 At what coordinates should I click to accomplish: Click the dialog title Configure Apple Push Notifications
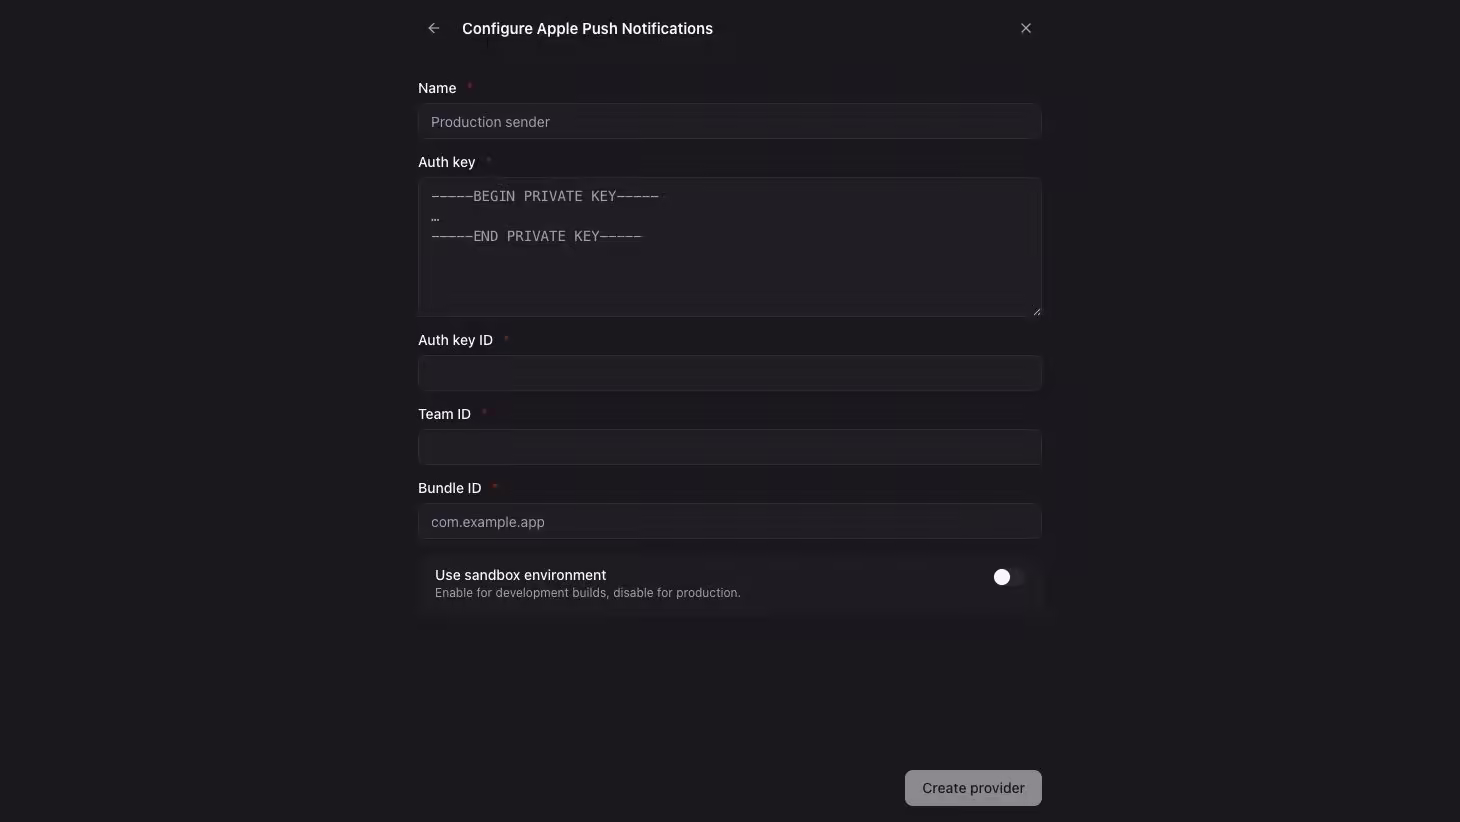point(587,28)
